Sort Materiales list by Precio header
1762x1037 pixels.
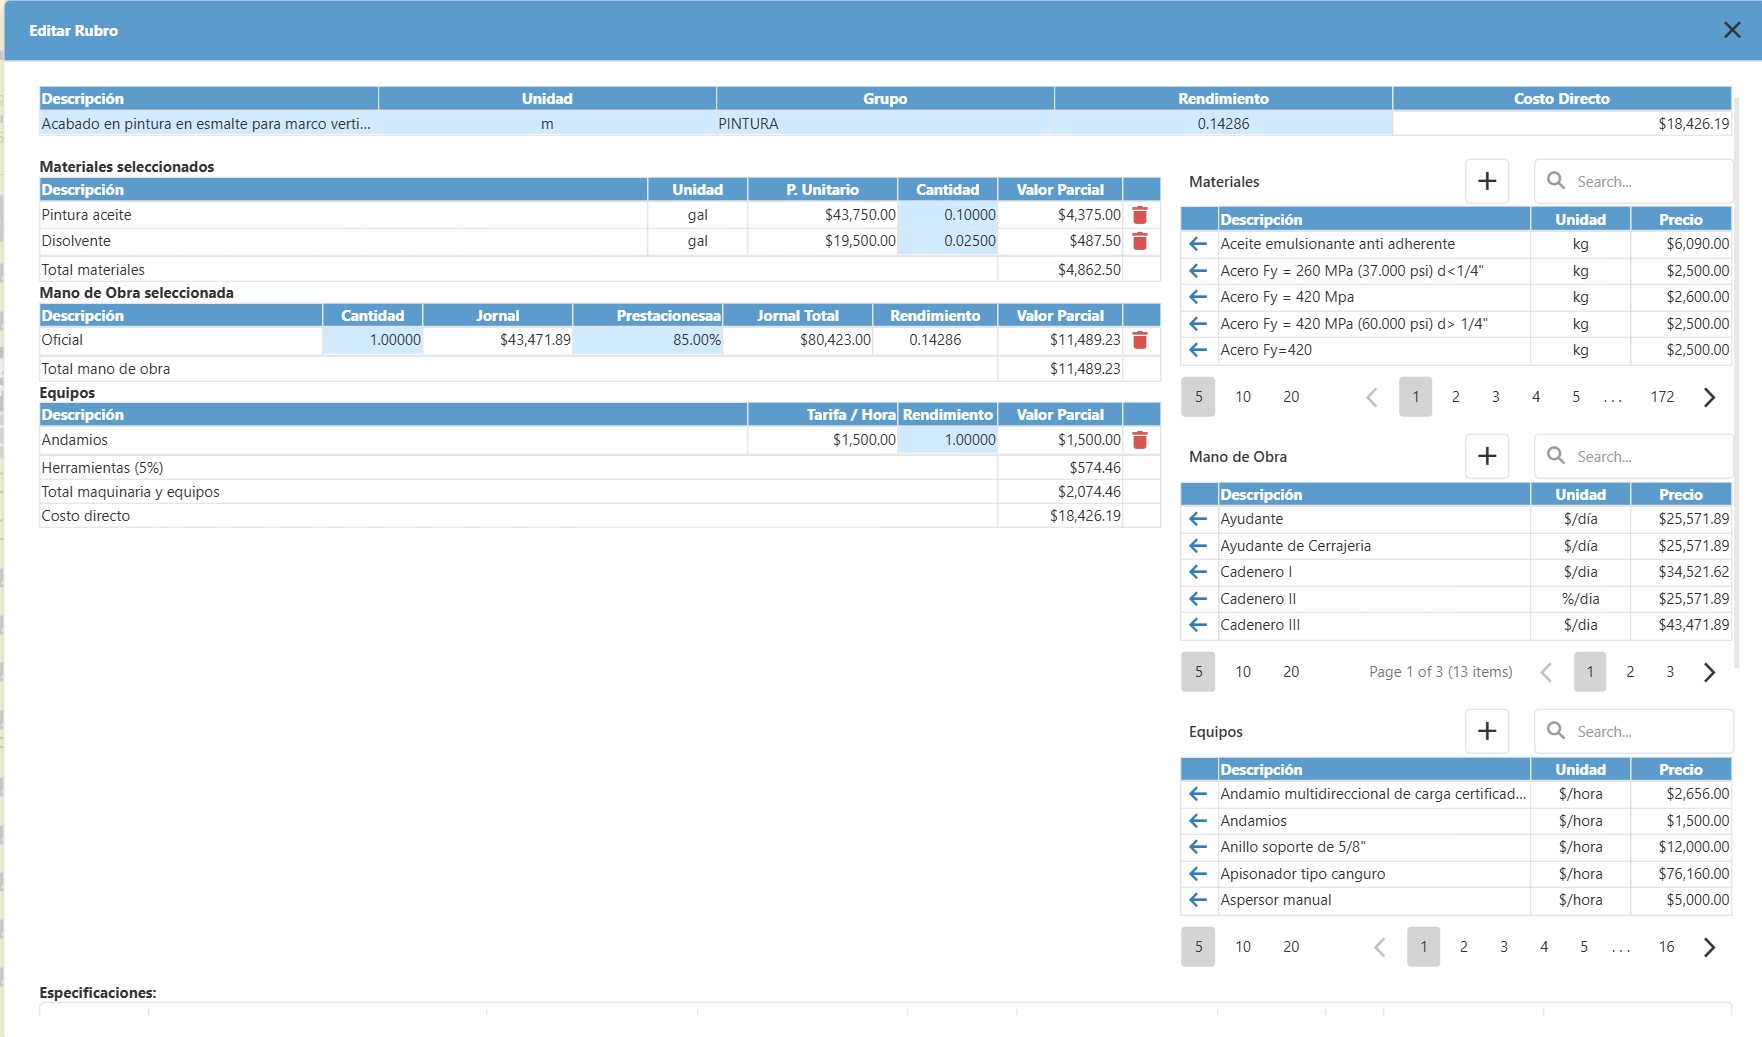tap(1680, 220)
